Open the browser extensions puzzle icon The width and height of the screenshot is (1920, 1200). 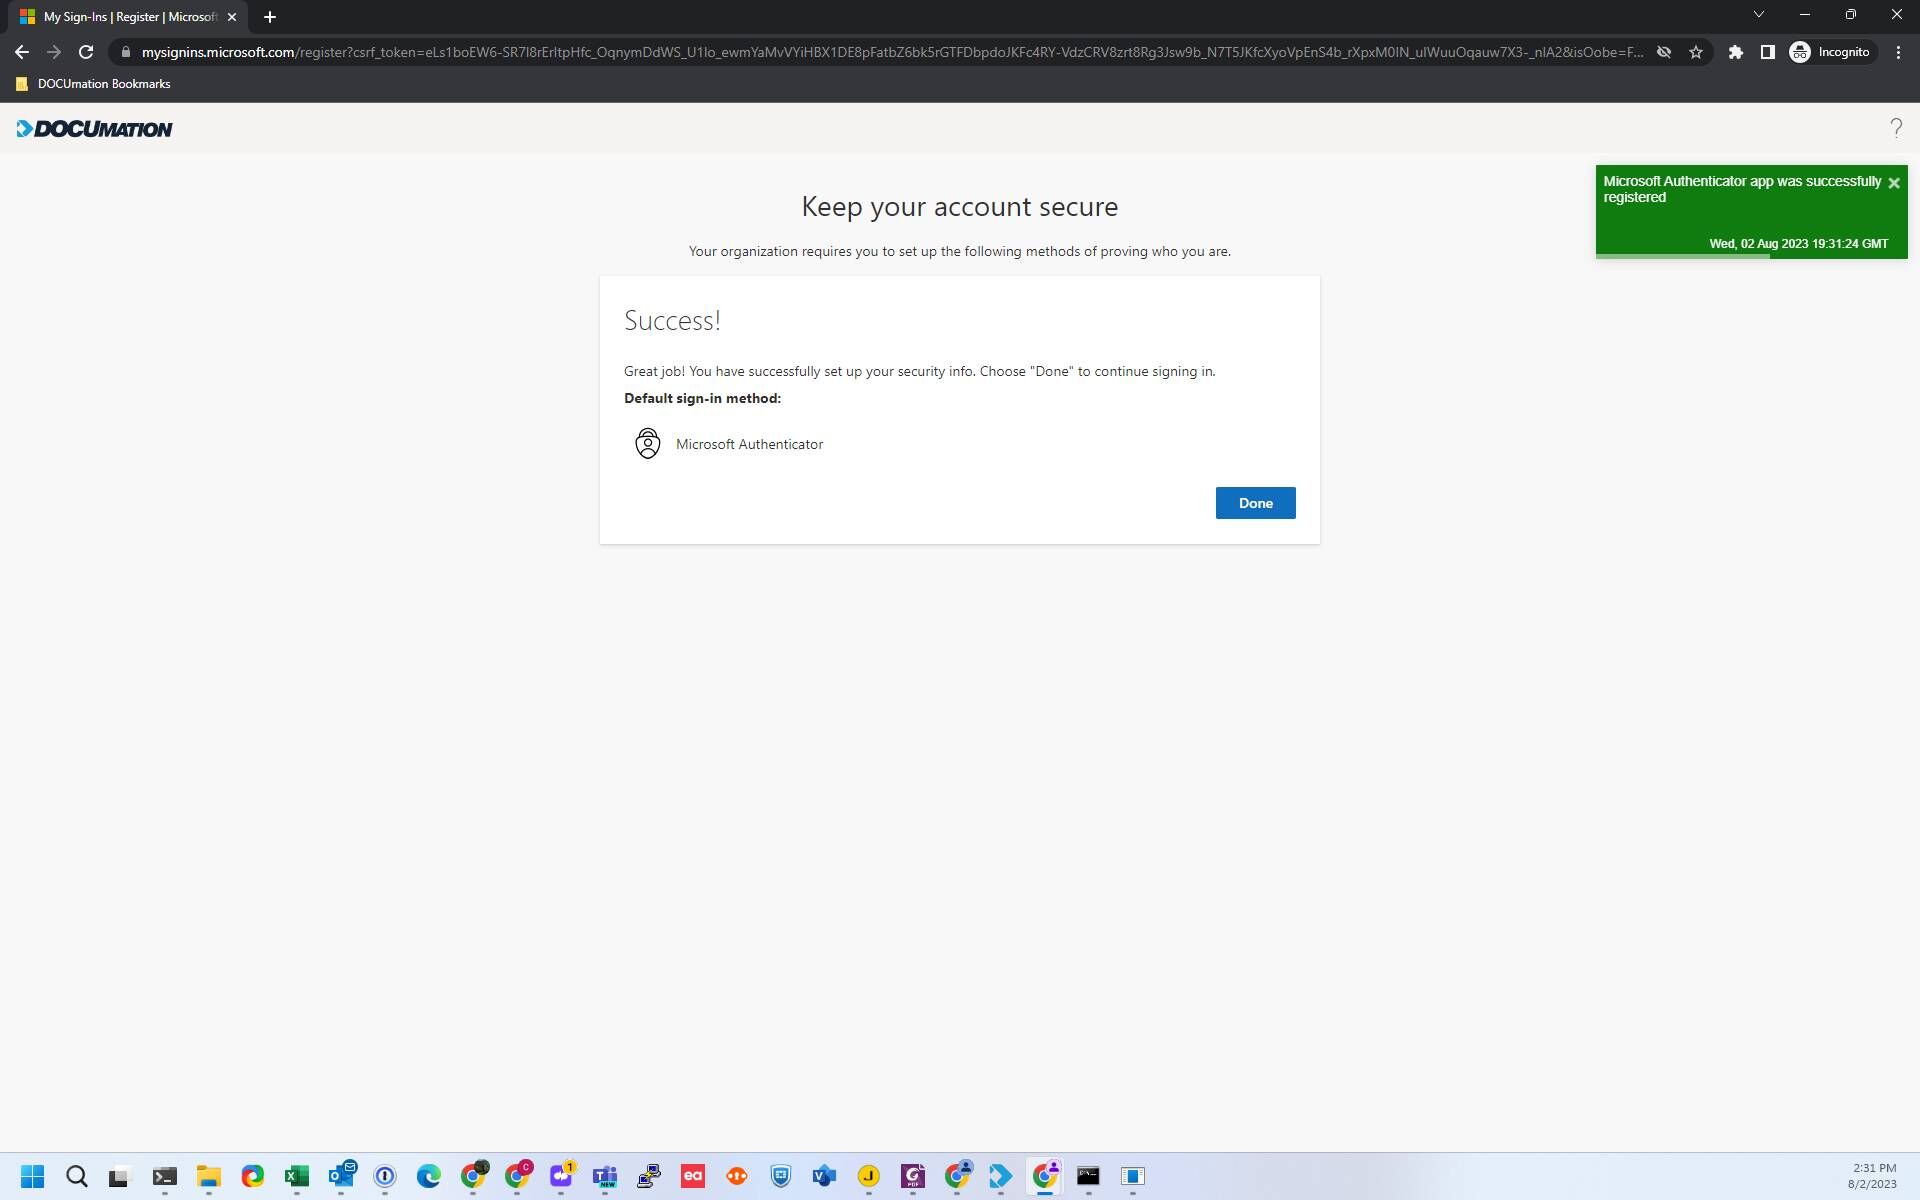tap(1735, 51)
